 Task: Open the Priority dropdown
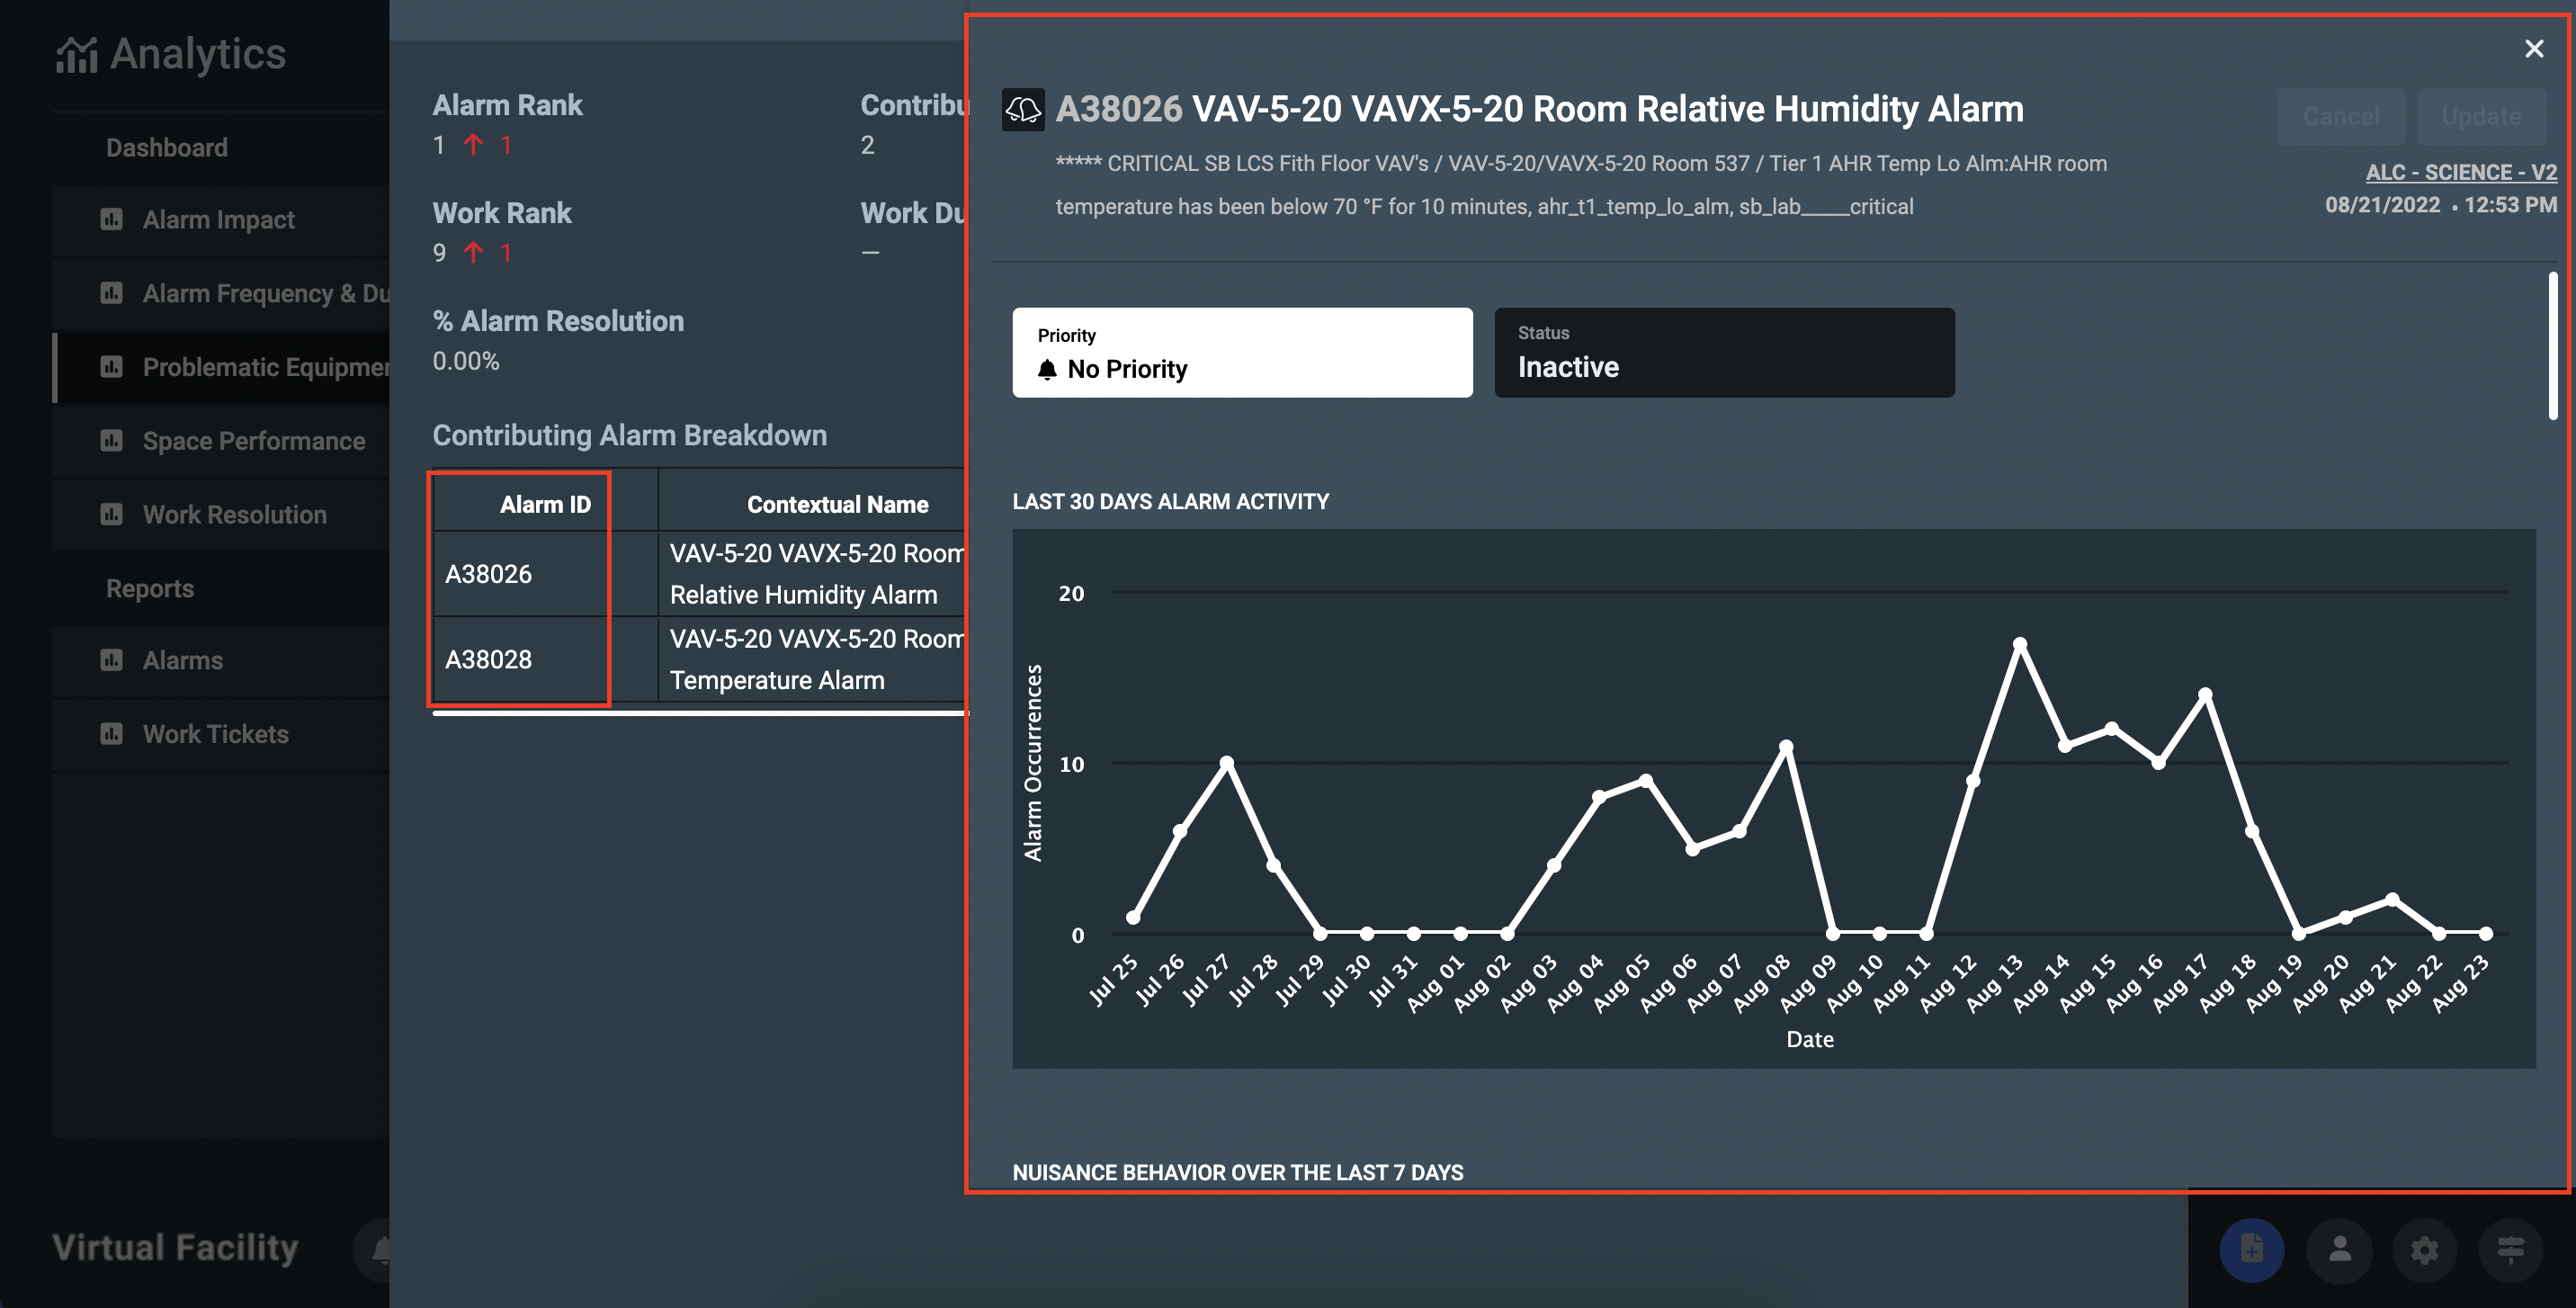point(1241,353)
